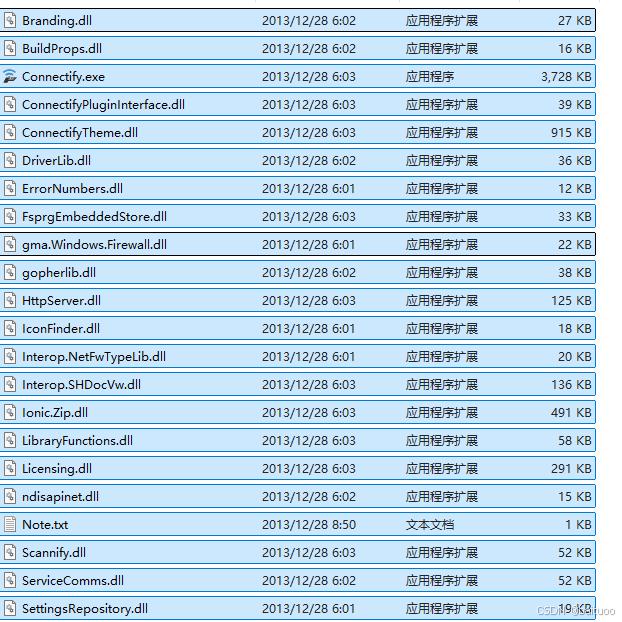This screenshot has width=622, height=622.
Task: Select the file name gopherlib.dll
Action: [59, 273]
